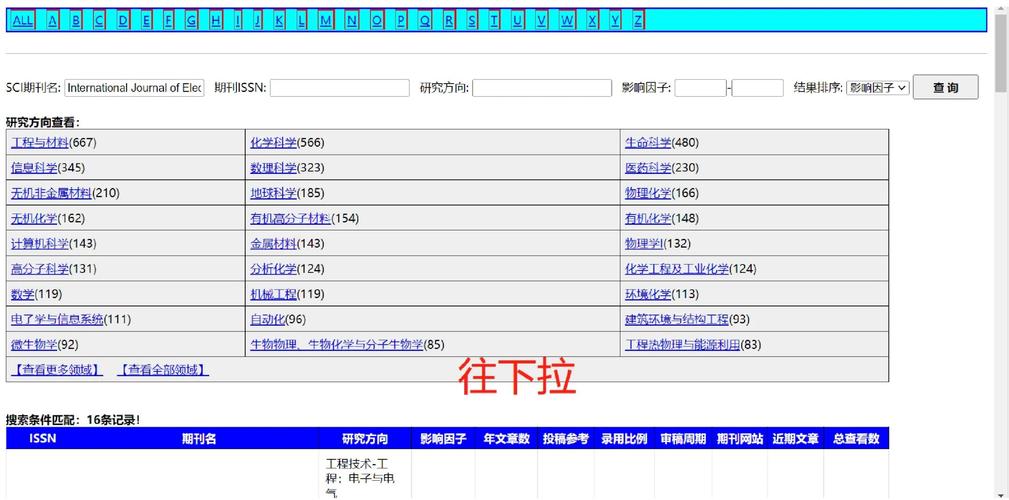The image size is (1009, 500).
Task: Open the 地球科学 research field
Action: tap(273, 193)
